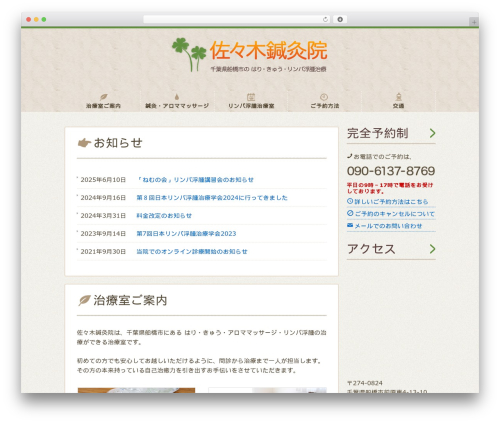This screenshot has width=500, height=423.
Task: Click the green browser maximize button
Action: click(44, 19)
